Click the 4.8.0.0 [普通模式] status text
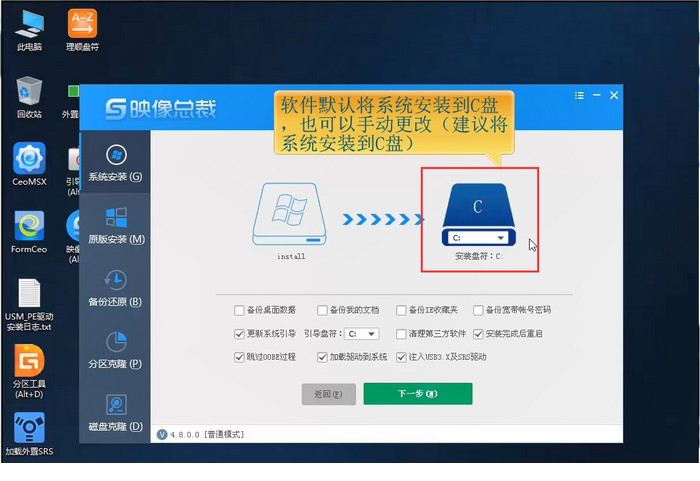 click(207, 435)
